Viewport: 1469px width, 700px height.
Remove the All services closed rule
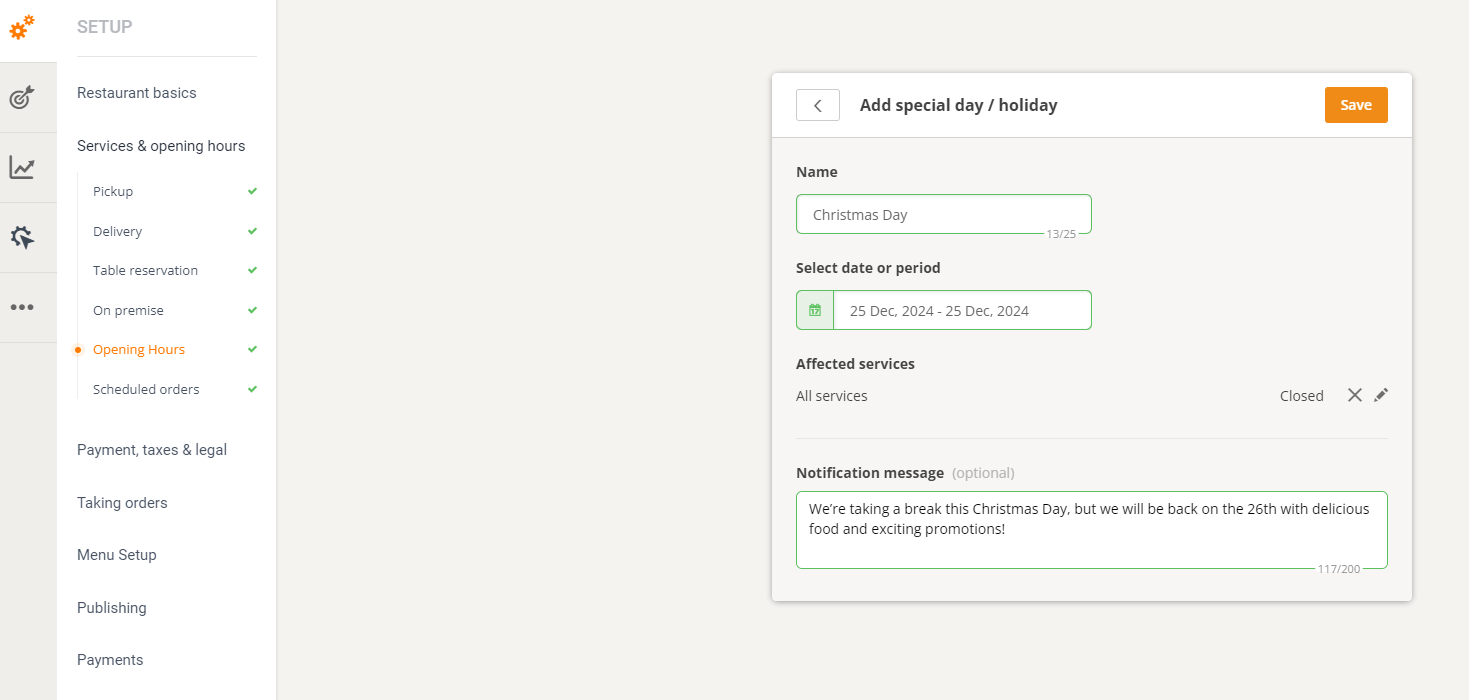pyautogui.click(x=1354, y=395)
